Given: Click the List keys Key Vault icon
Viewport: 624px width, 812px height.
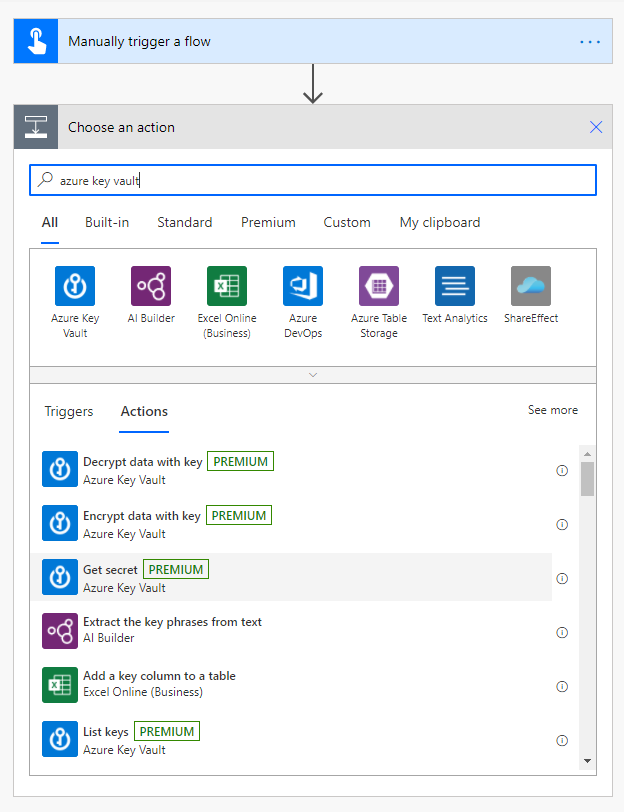Looking at the screenshot, I should coord(60,739).
